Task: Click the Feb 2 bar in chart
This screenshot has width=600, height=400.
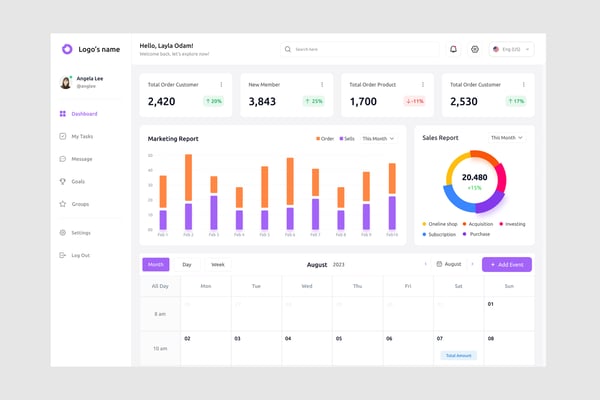Action: (188, 192)
